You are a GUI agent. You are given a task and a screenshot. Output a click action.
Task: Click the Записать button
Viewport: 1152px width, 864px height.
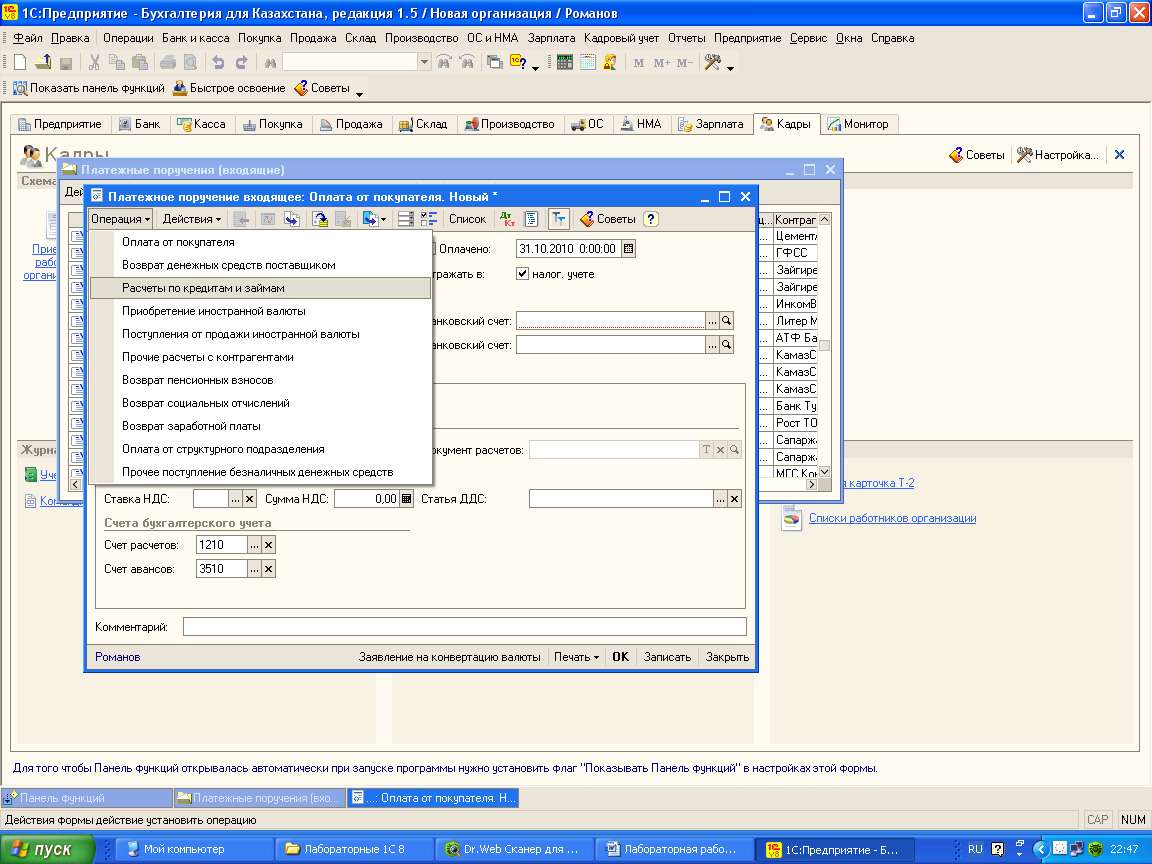[x=667, y=657]
